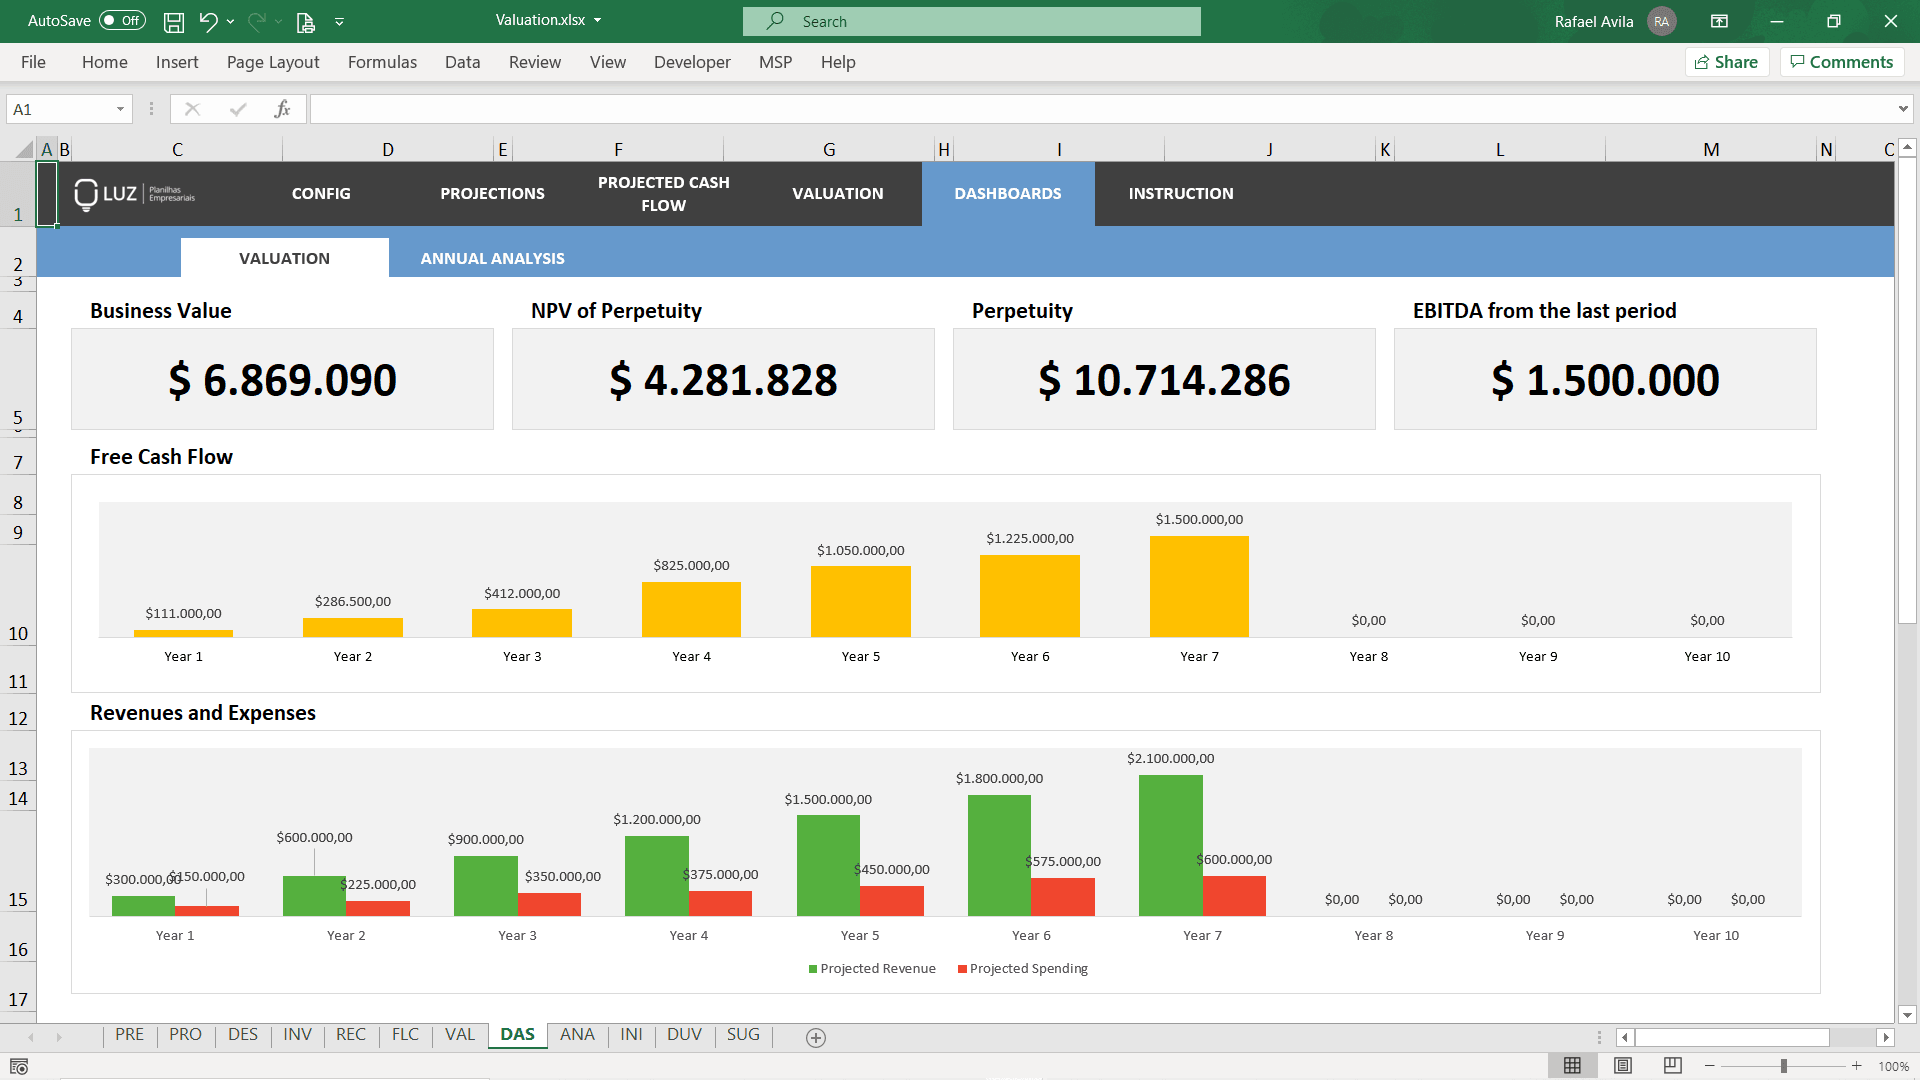Toggle the Projected Revenue legend entry
The width and height of the screenshot is (1920, 1080).
coord(872,968)
